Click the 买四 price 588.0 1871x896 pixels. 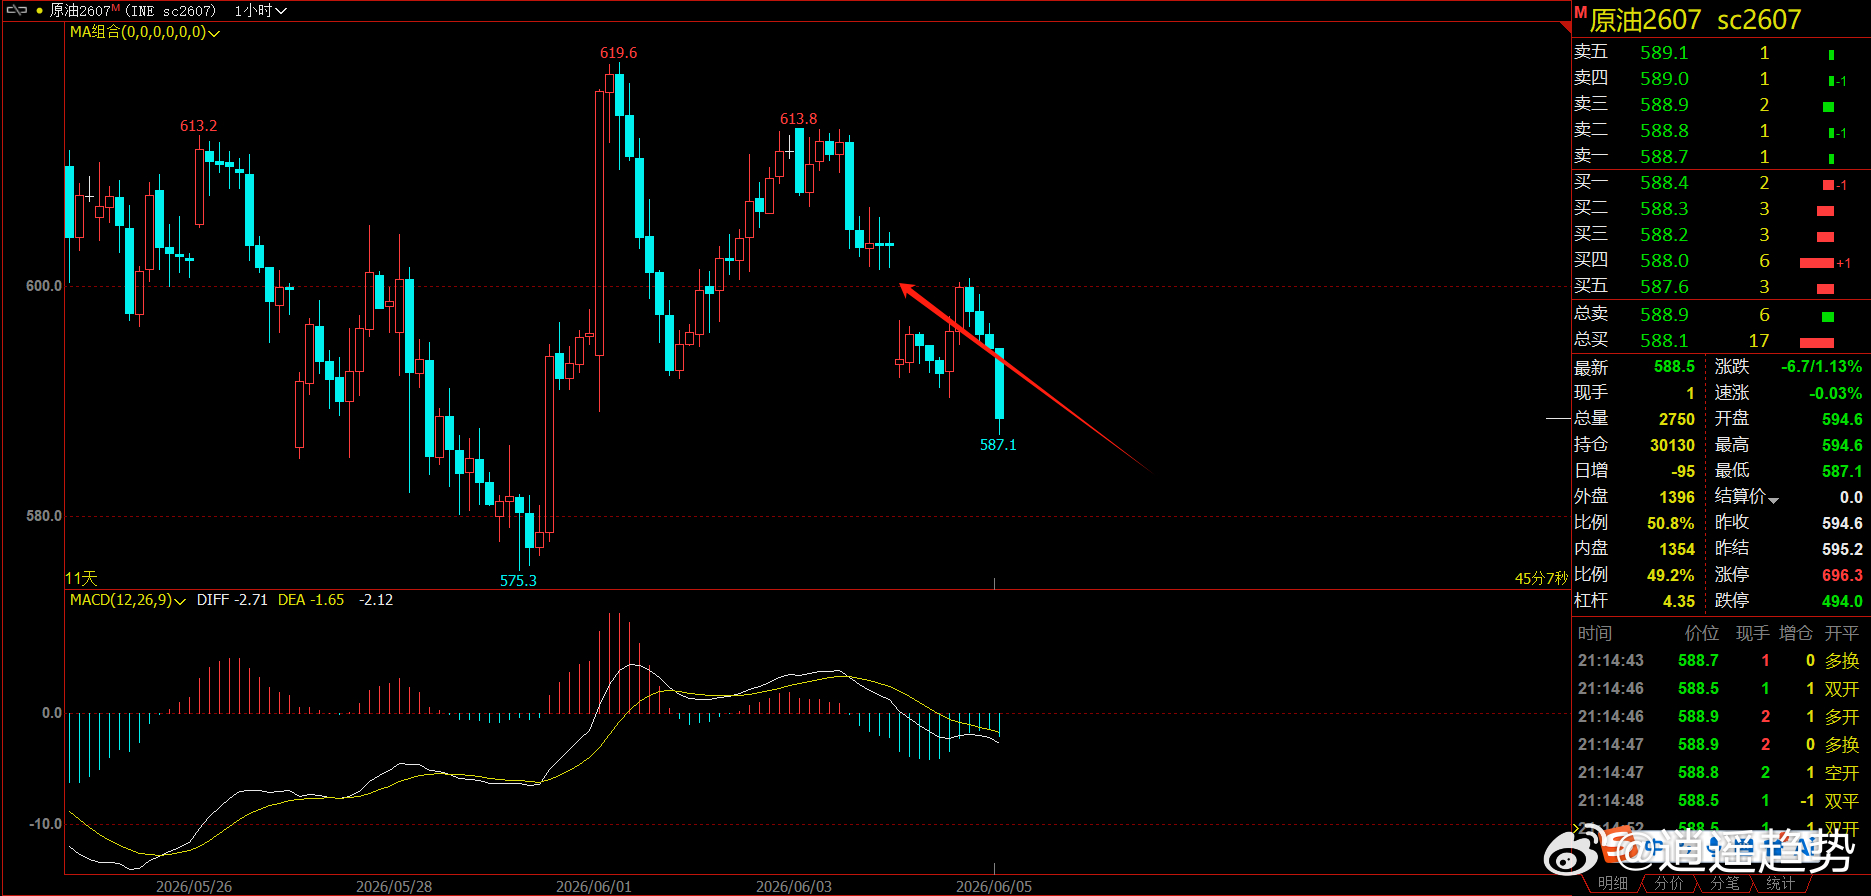pyautogui.click(x=1664, y=261)
